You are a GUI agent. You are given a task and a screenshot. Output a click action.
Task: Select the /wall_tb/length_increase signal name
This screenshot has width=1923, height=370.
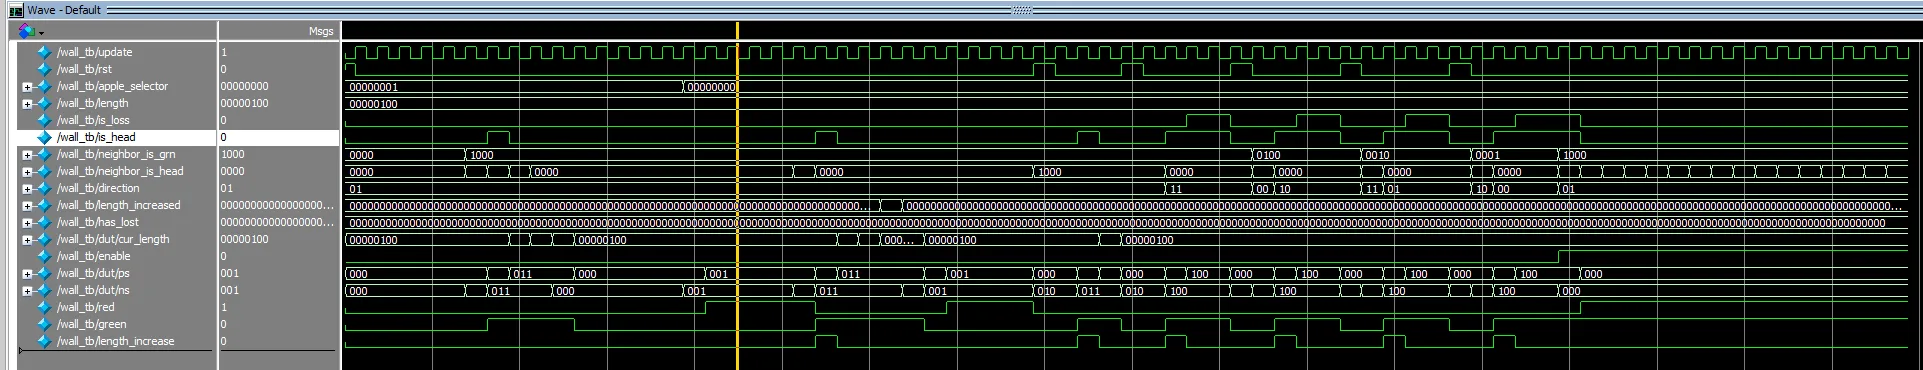tap(115, 341)
